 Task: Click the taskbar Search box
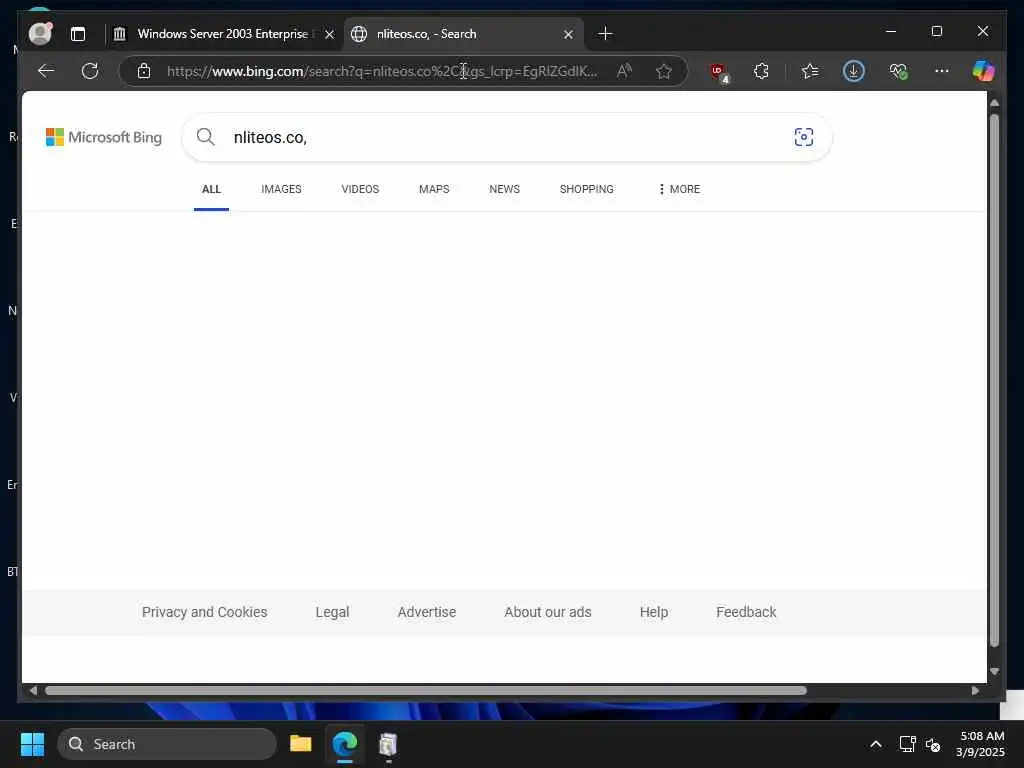[x=167, y=744]
